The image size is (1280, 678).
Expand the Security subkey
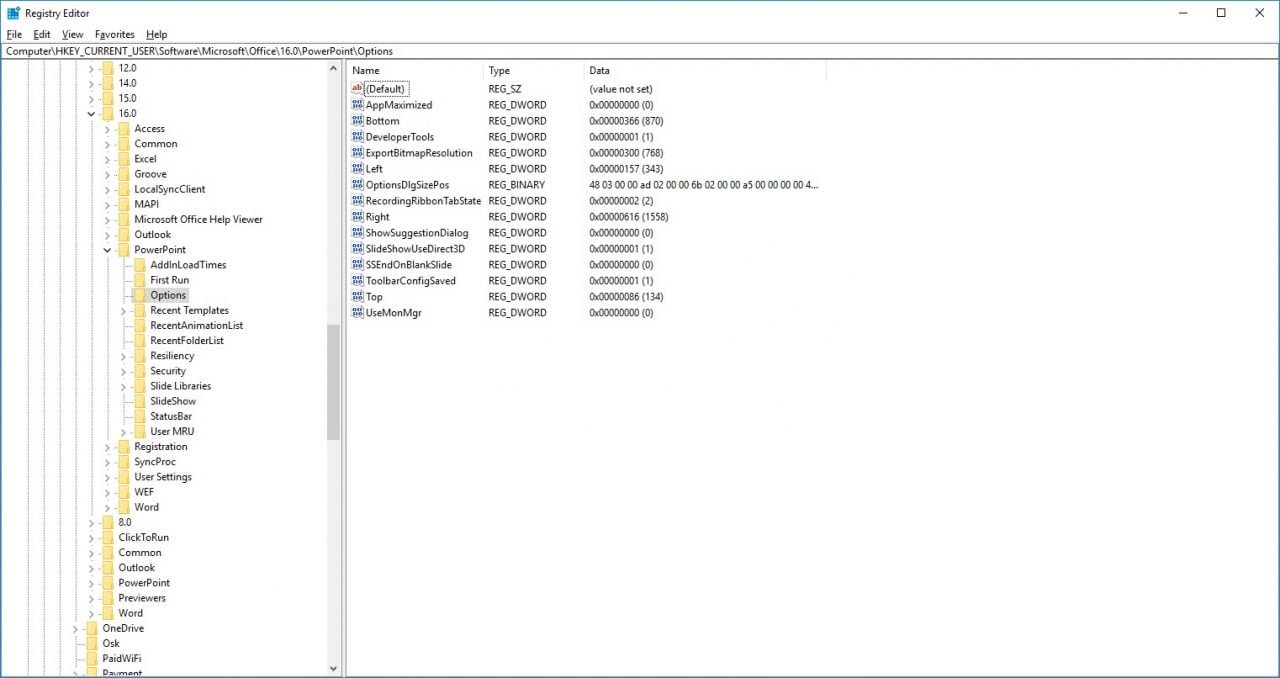123,371
